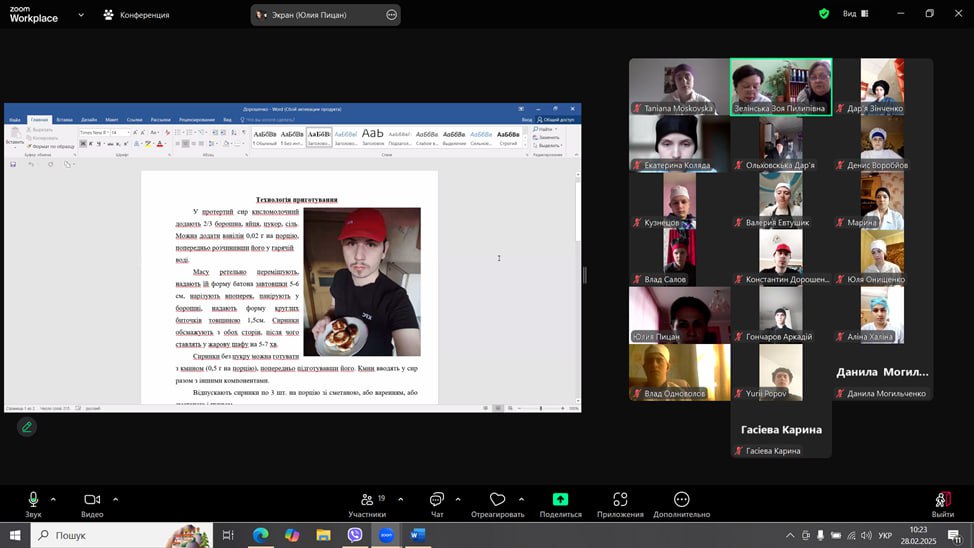Click the Отреагировать reactions heart icon
974x548 pixels.
(497, 500)
